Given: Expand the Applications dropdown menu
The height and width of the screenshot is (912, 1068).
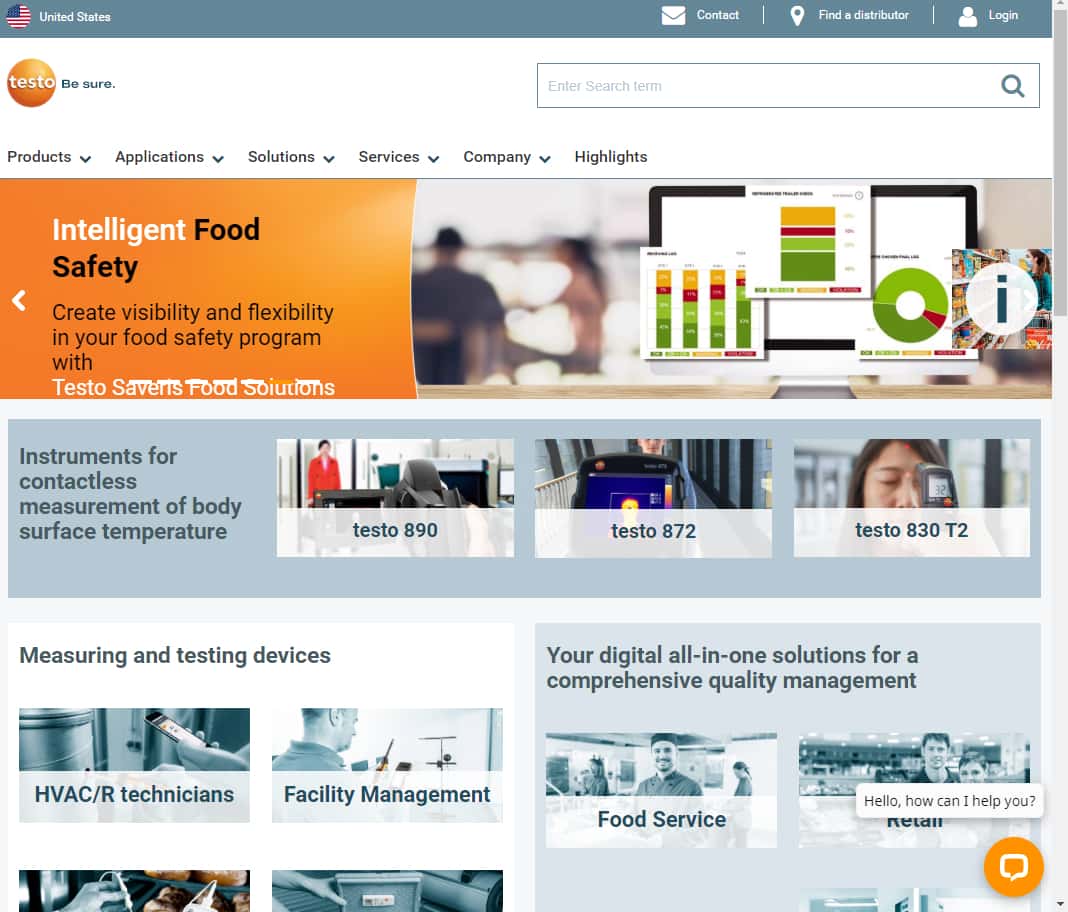Looking at the screenshot, I should [169, 157].
